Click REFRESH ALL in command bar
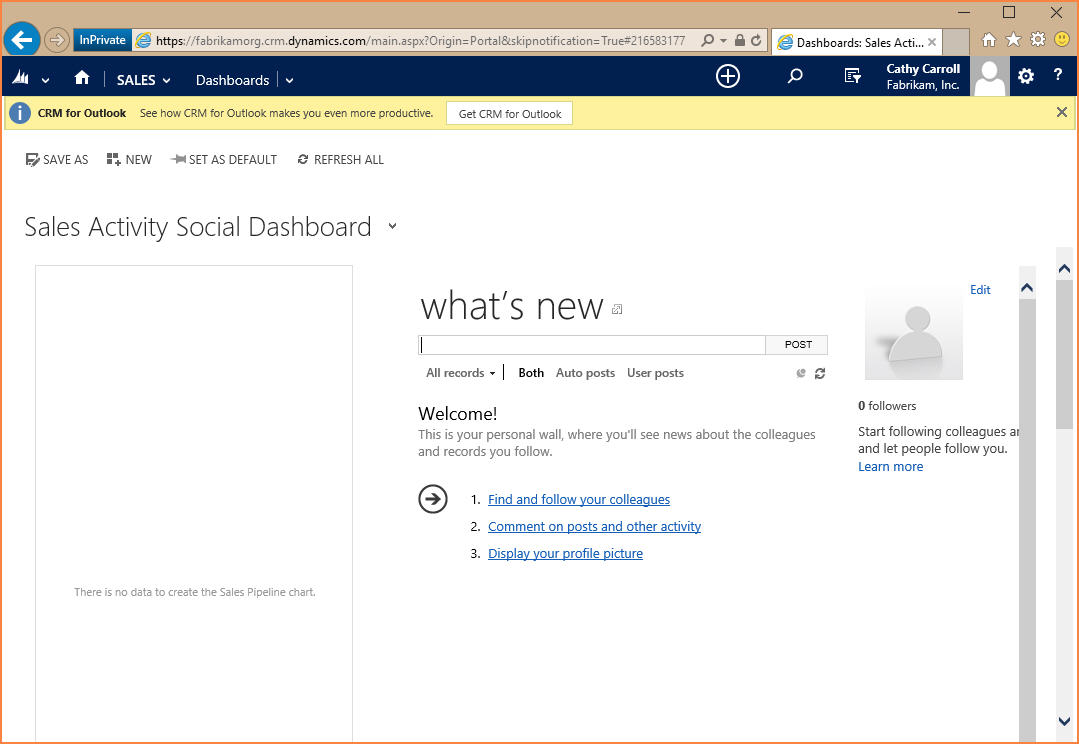The width and height of the screenshot is (1079, 744). point(340,159)
